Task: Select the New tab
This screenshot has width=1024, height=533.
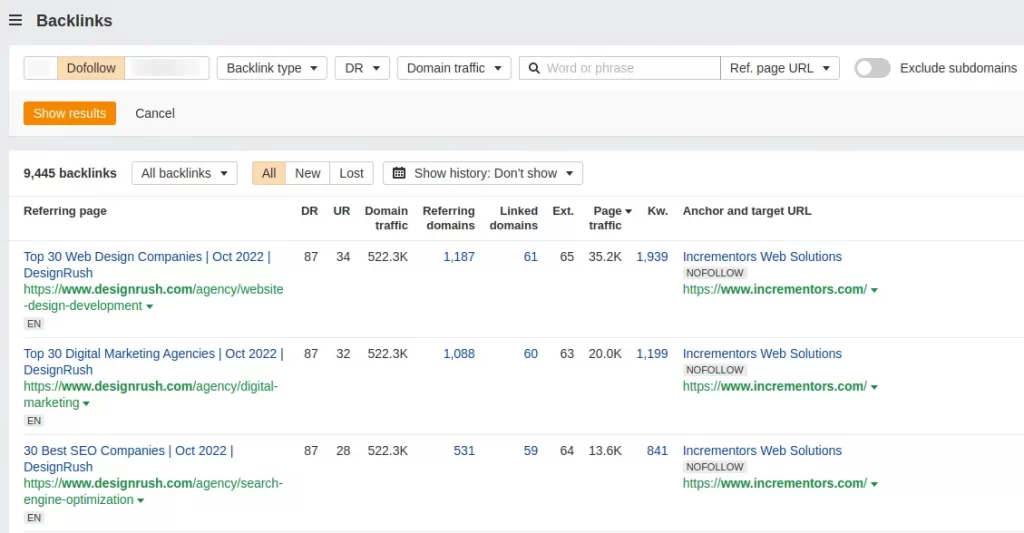Action: [x=308, y=173]
